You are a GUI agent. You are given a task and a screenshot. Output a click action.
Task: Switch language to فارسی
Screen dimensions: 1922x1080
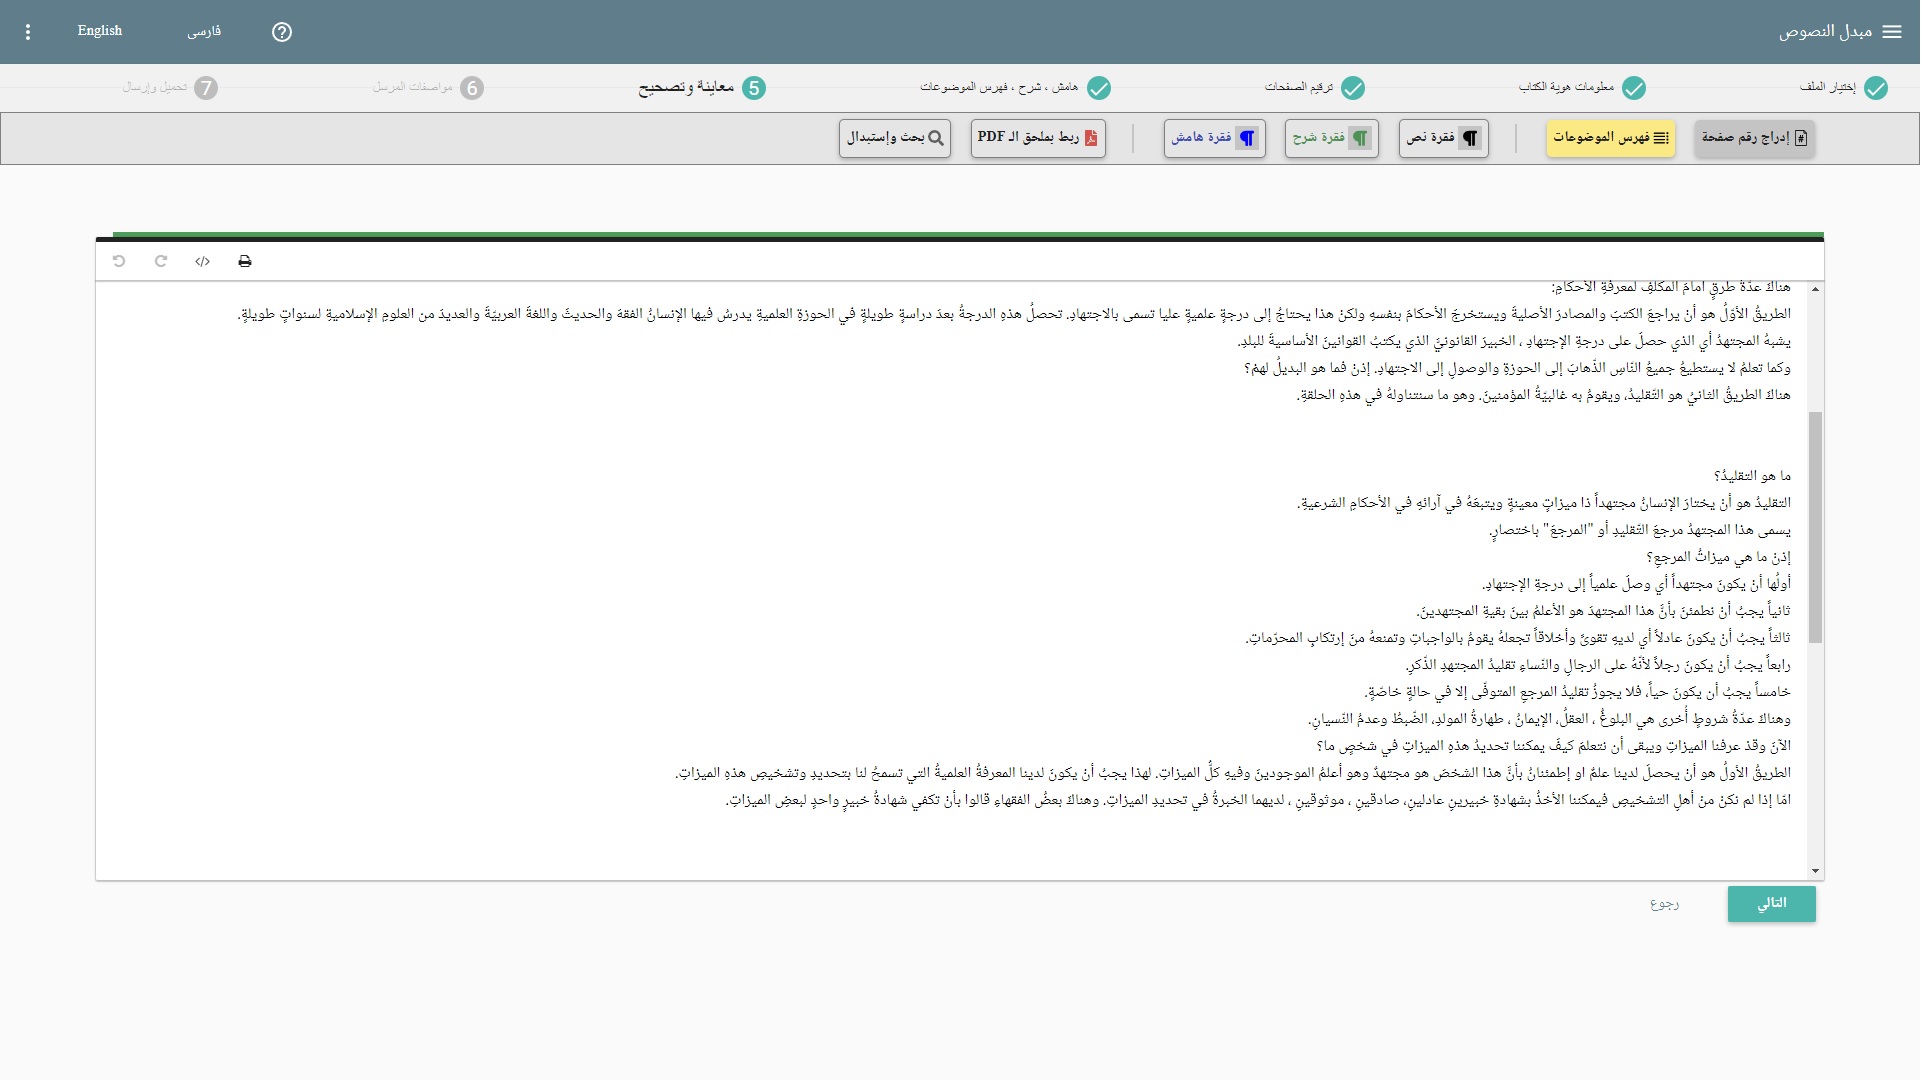(204, 32)
